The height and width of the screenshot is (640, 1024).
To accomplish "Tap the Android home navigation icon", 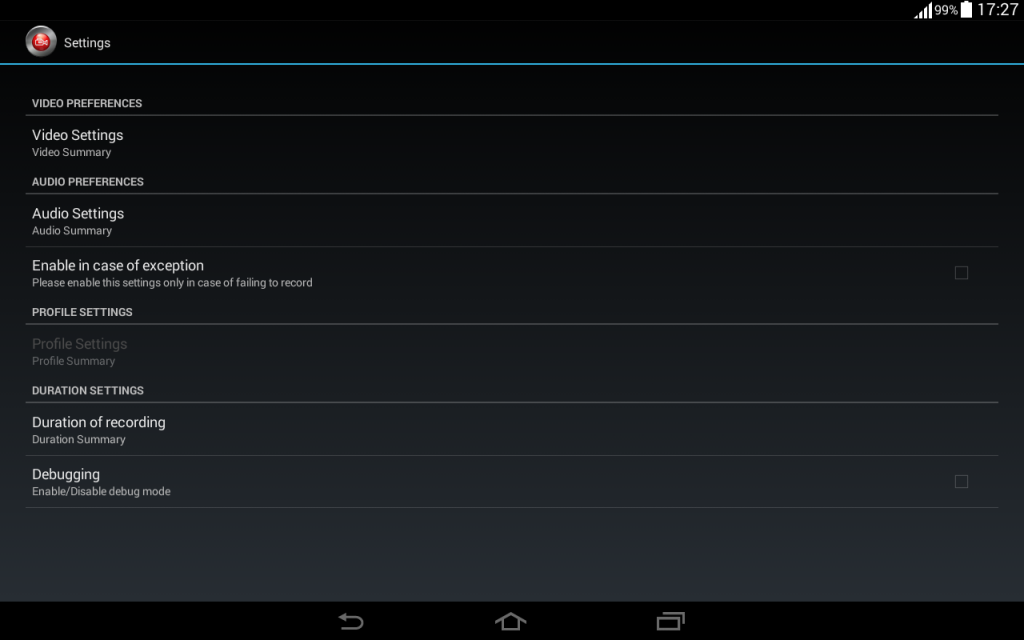I will 511,621.
